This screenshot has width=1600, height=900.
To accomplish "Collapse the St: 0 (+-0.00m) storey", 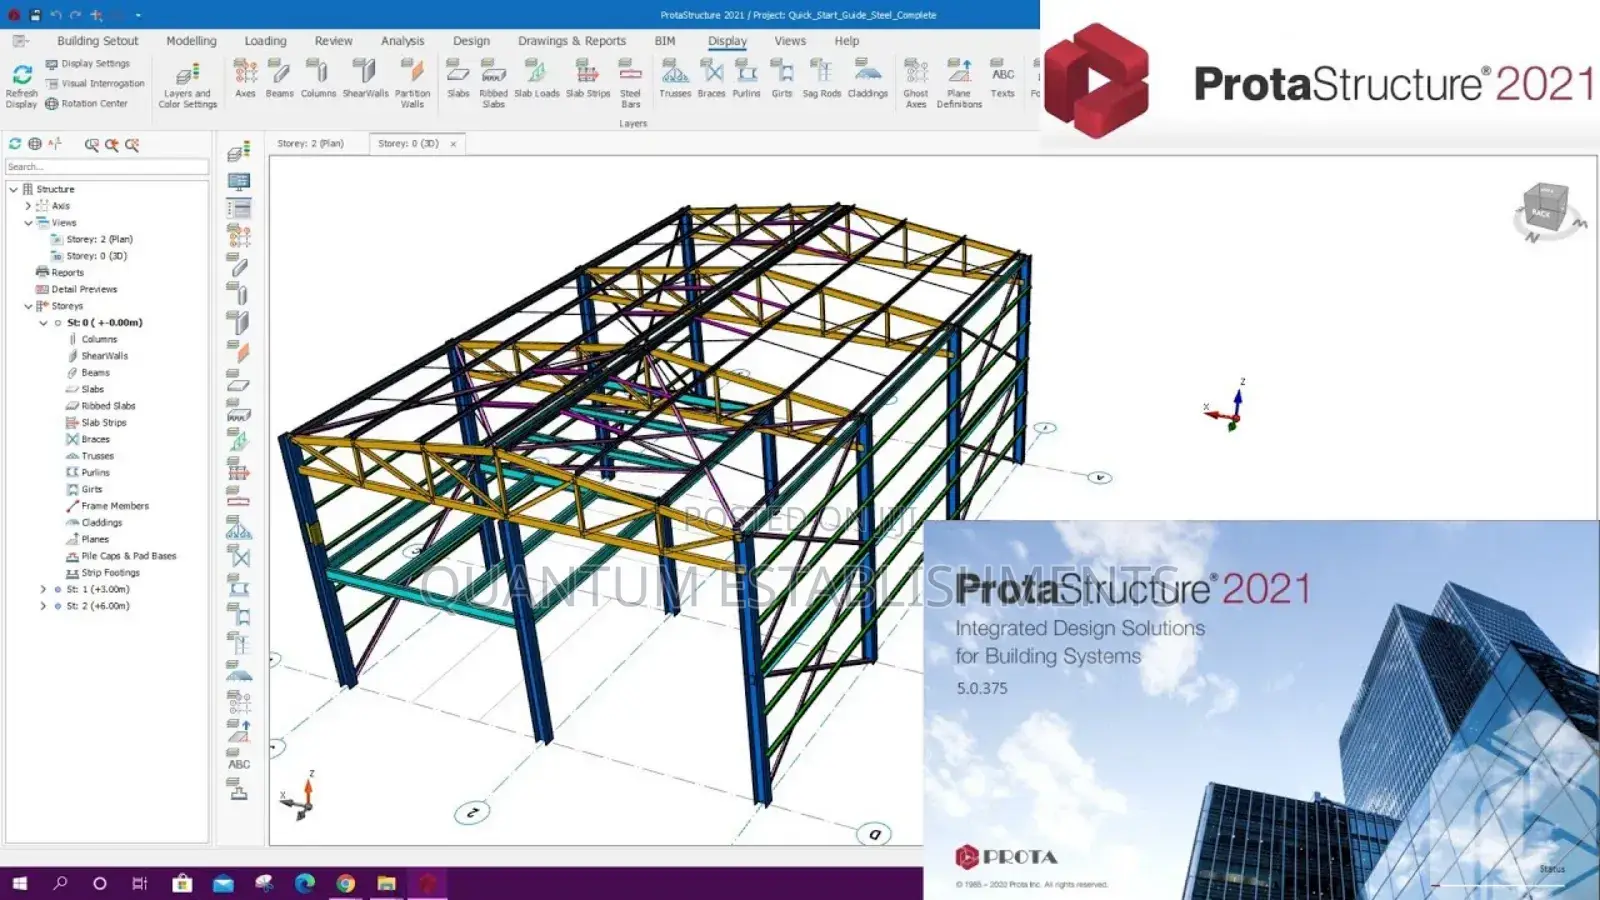I will click(x=43, y=323).
